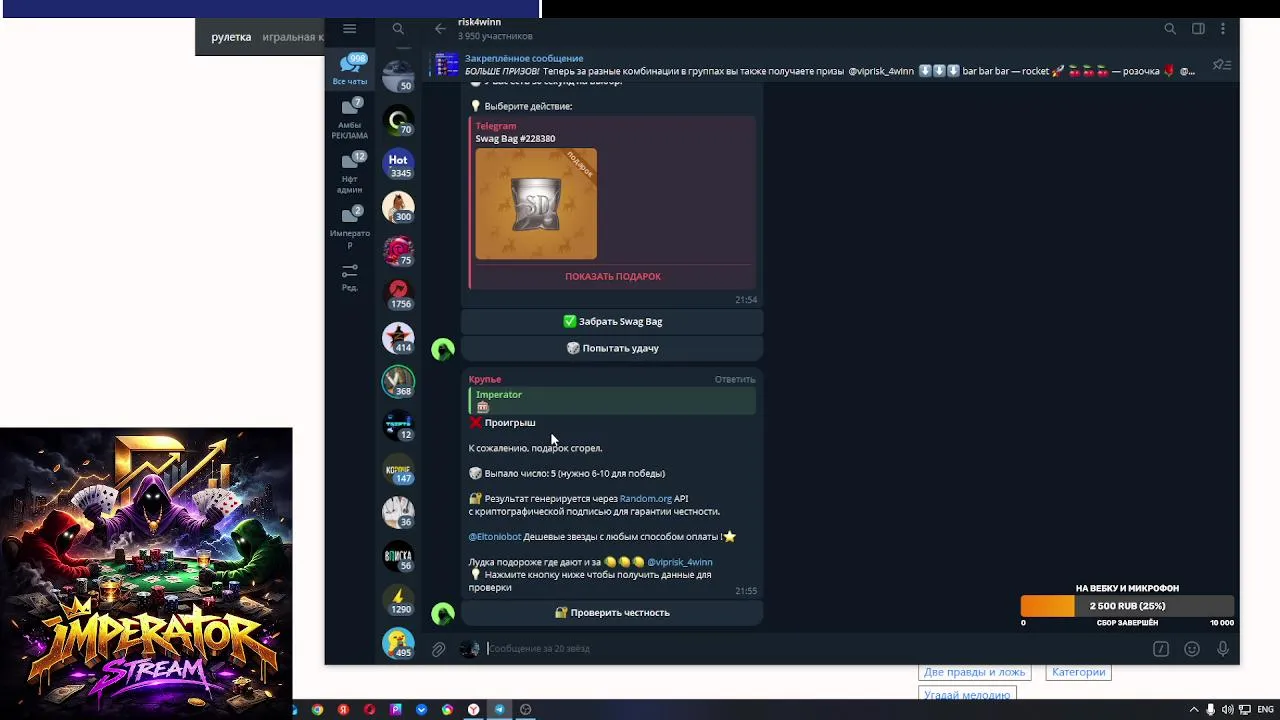
Task: Open chat with 50 unread badge
Action: point(398,76)
